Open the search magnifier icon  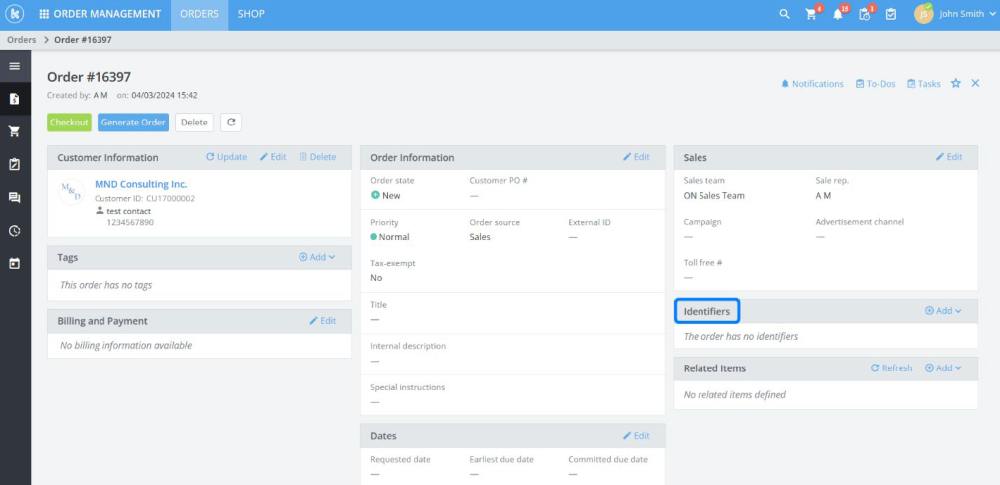784,14
